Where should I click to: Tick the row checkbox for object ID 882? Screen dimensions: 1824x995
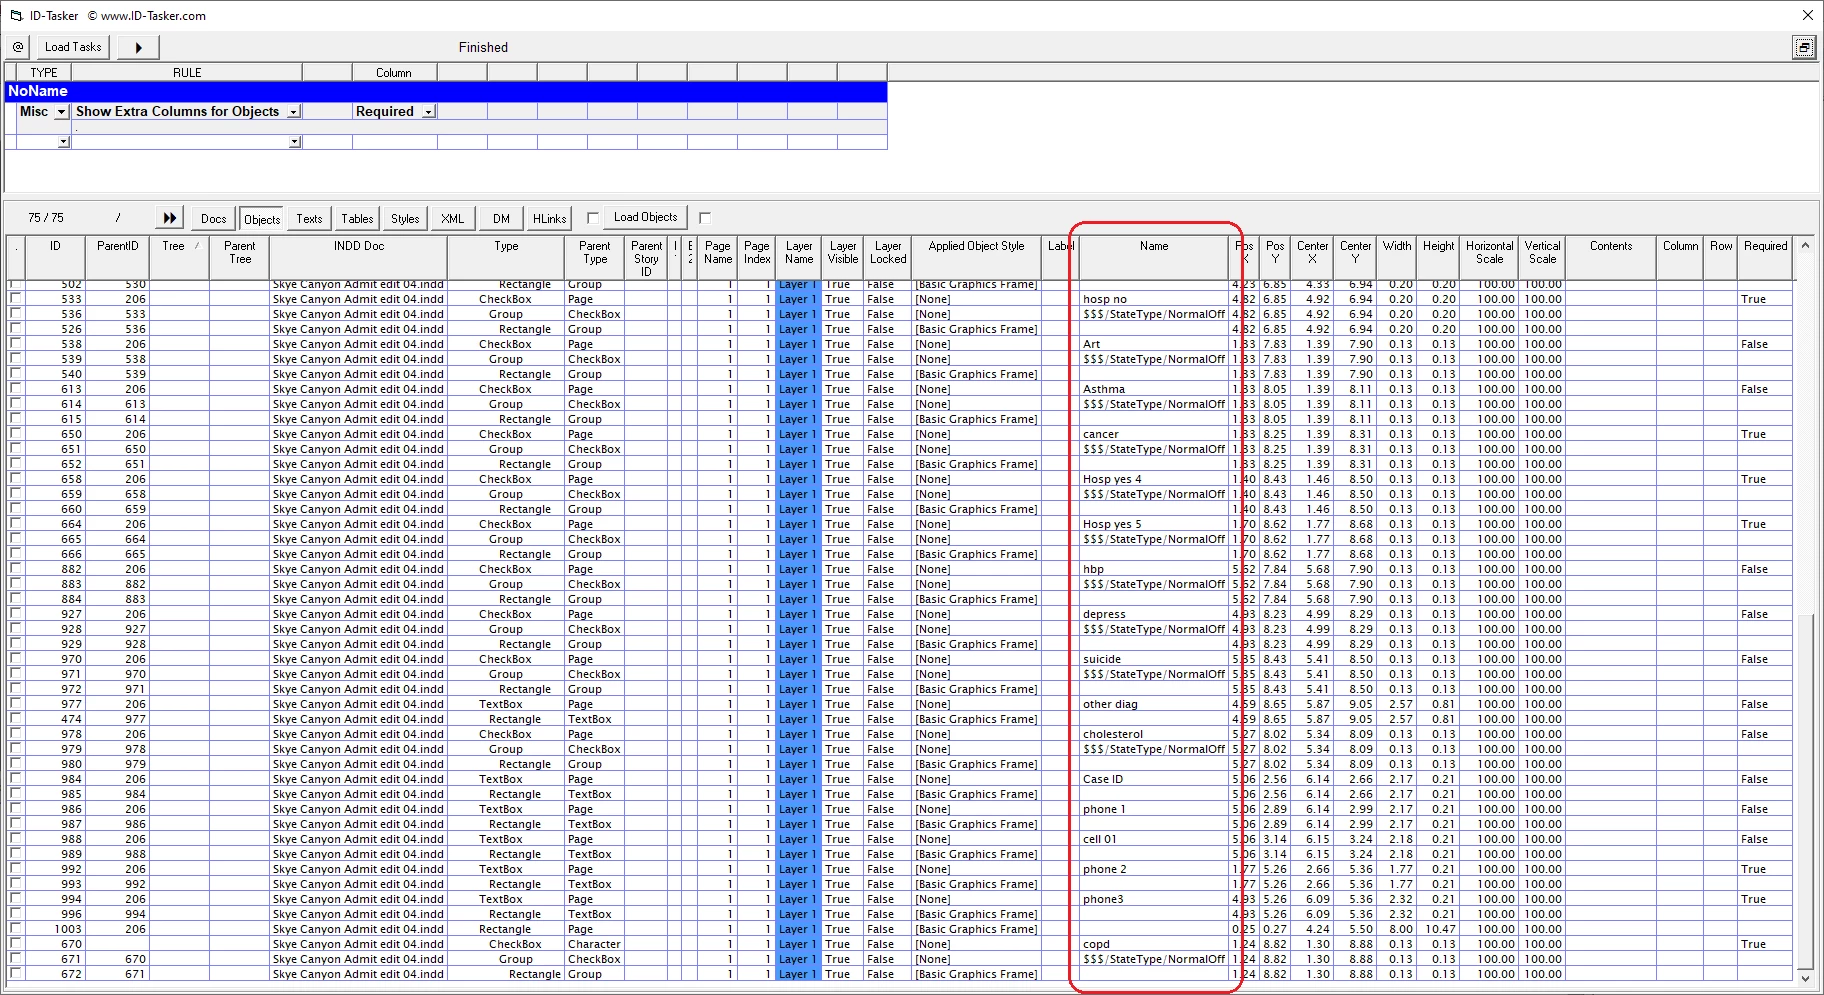(x=15, y=568)
